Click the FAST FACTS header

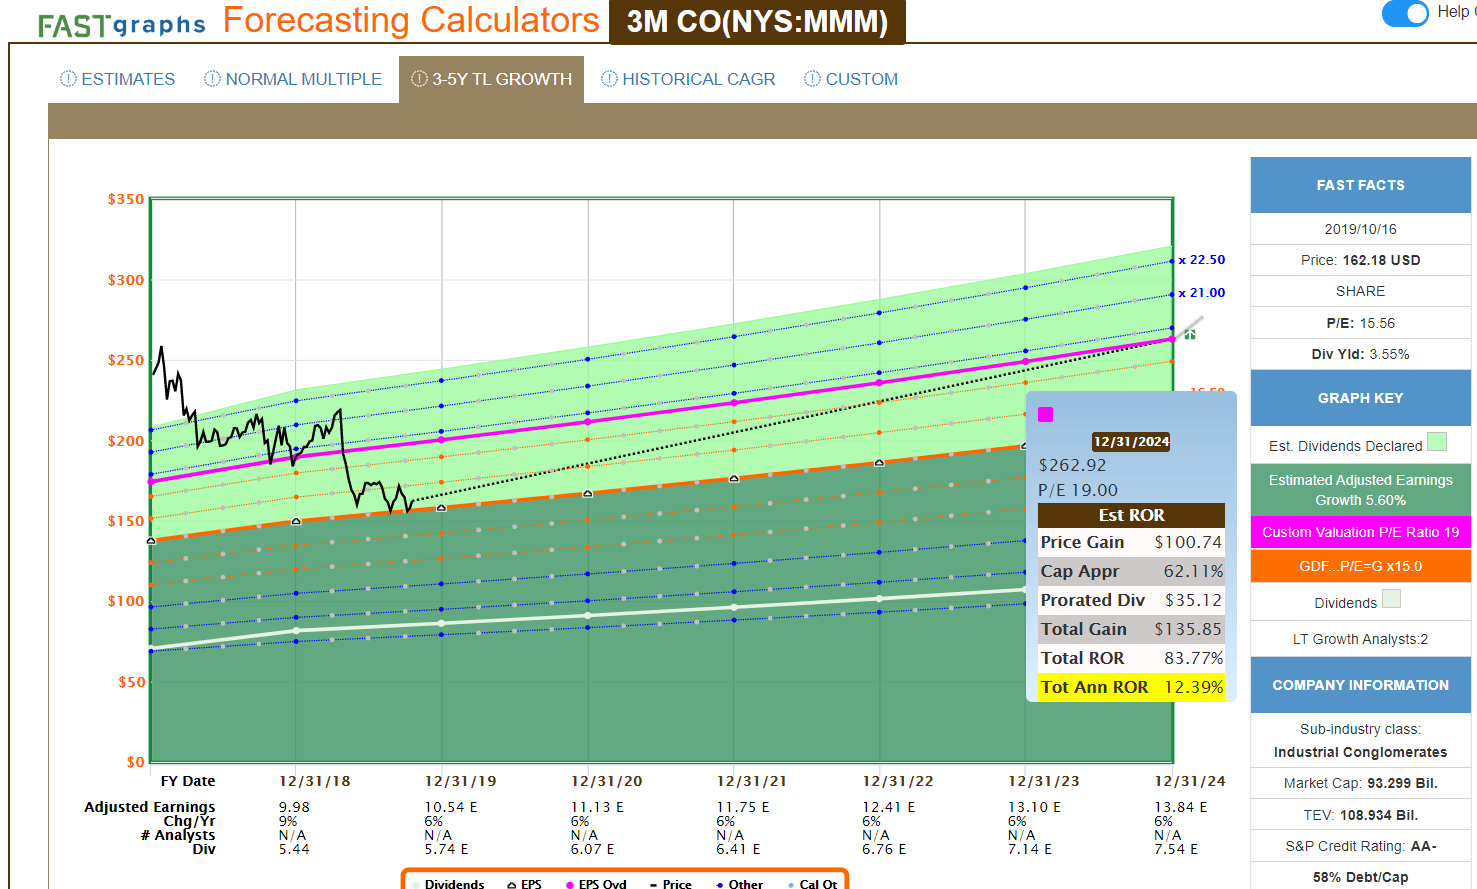pos(1360,185)
